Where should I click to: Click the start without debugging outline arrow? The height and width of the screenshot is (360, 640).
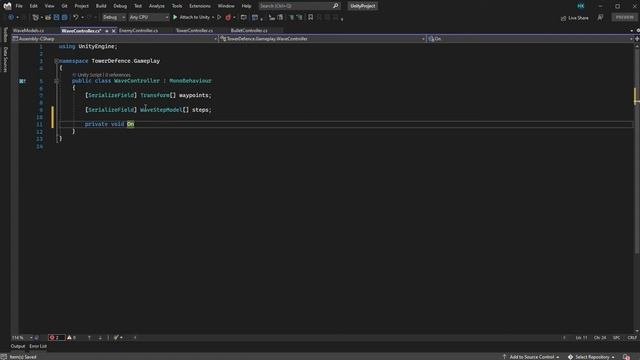point(219,18)
